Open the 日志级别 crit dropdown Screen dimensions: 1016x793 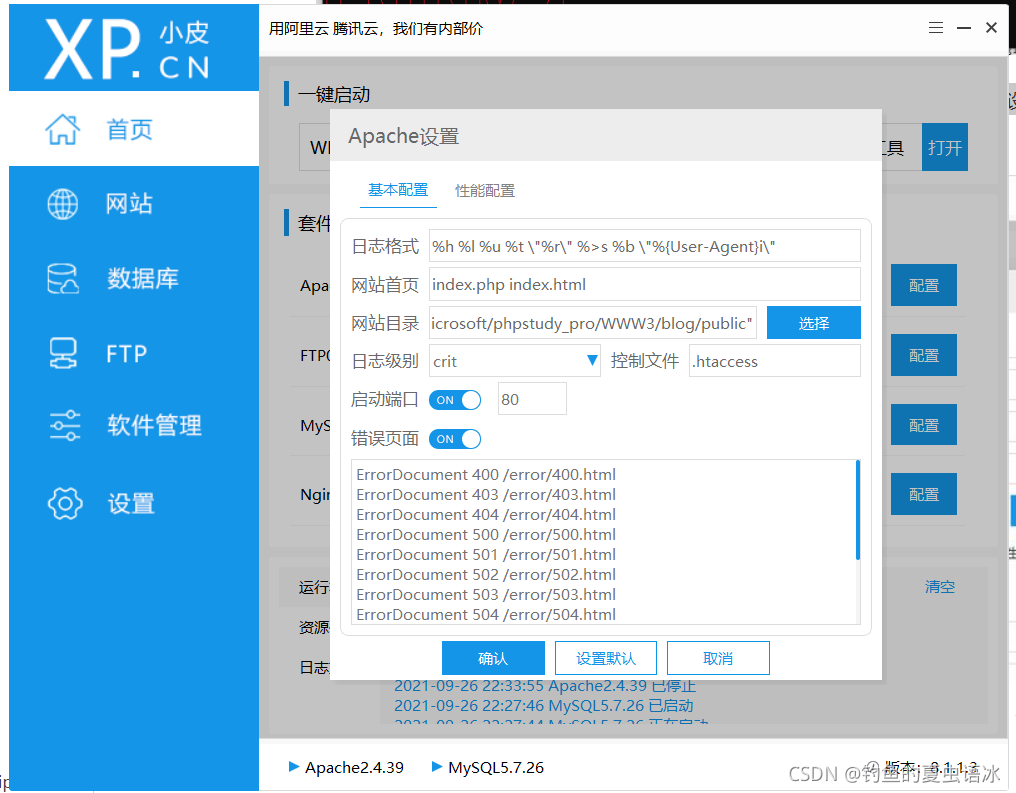516,361
